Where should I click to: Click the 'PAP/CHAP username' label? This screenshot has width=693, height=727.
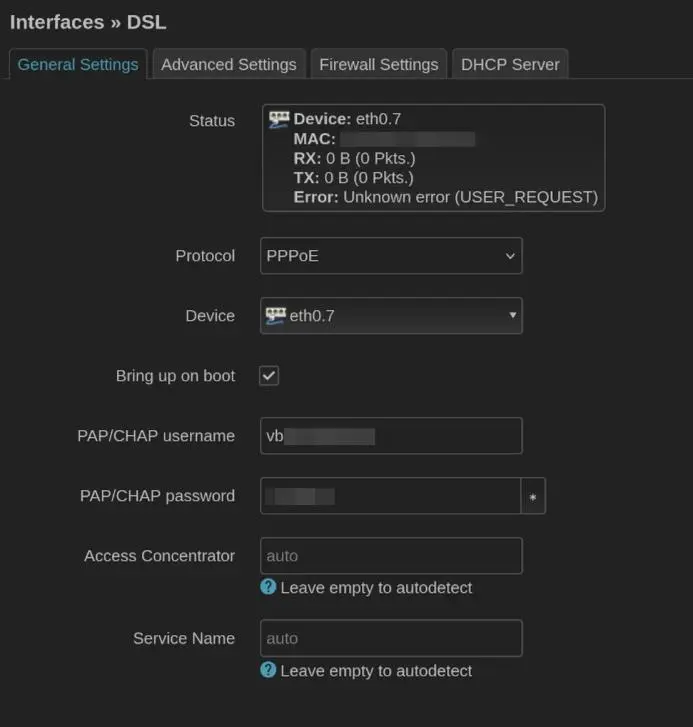coord(156,436)
